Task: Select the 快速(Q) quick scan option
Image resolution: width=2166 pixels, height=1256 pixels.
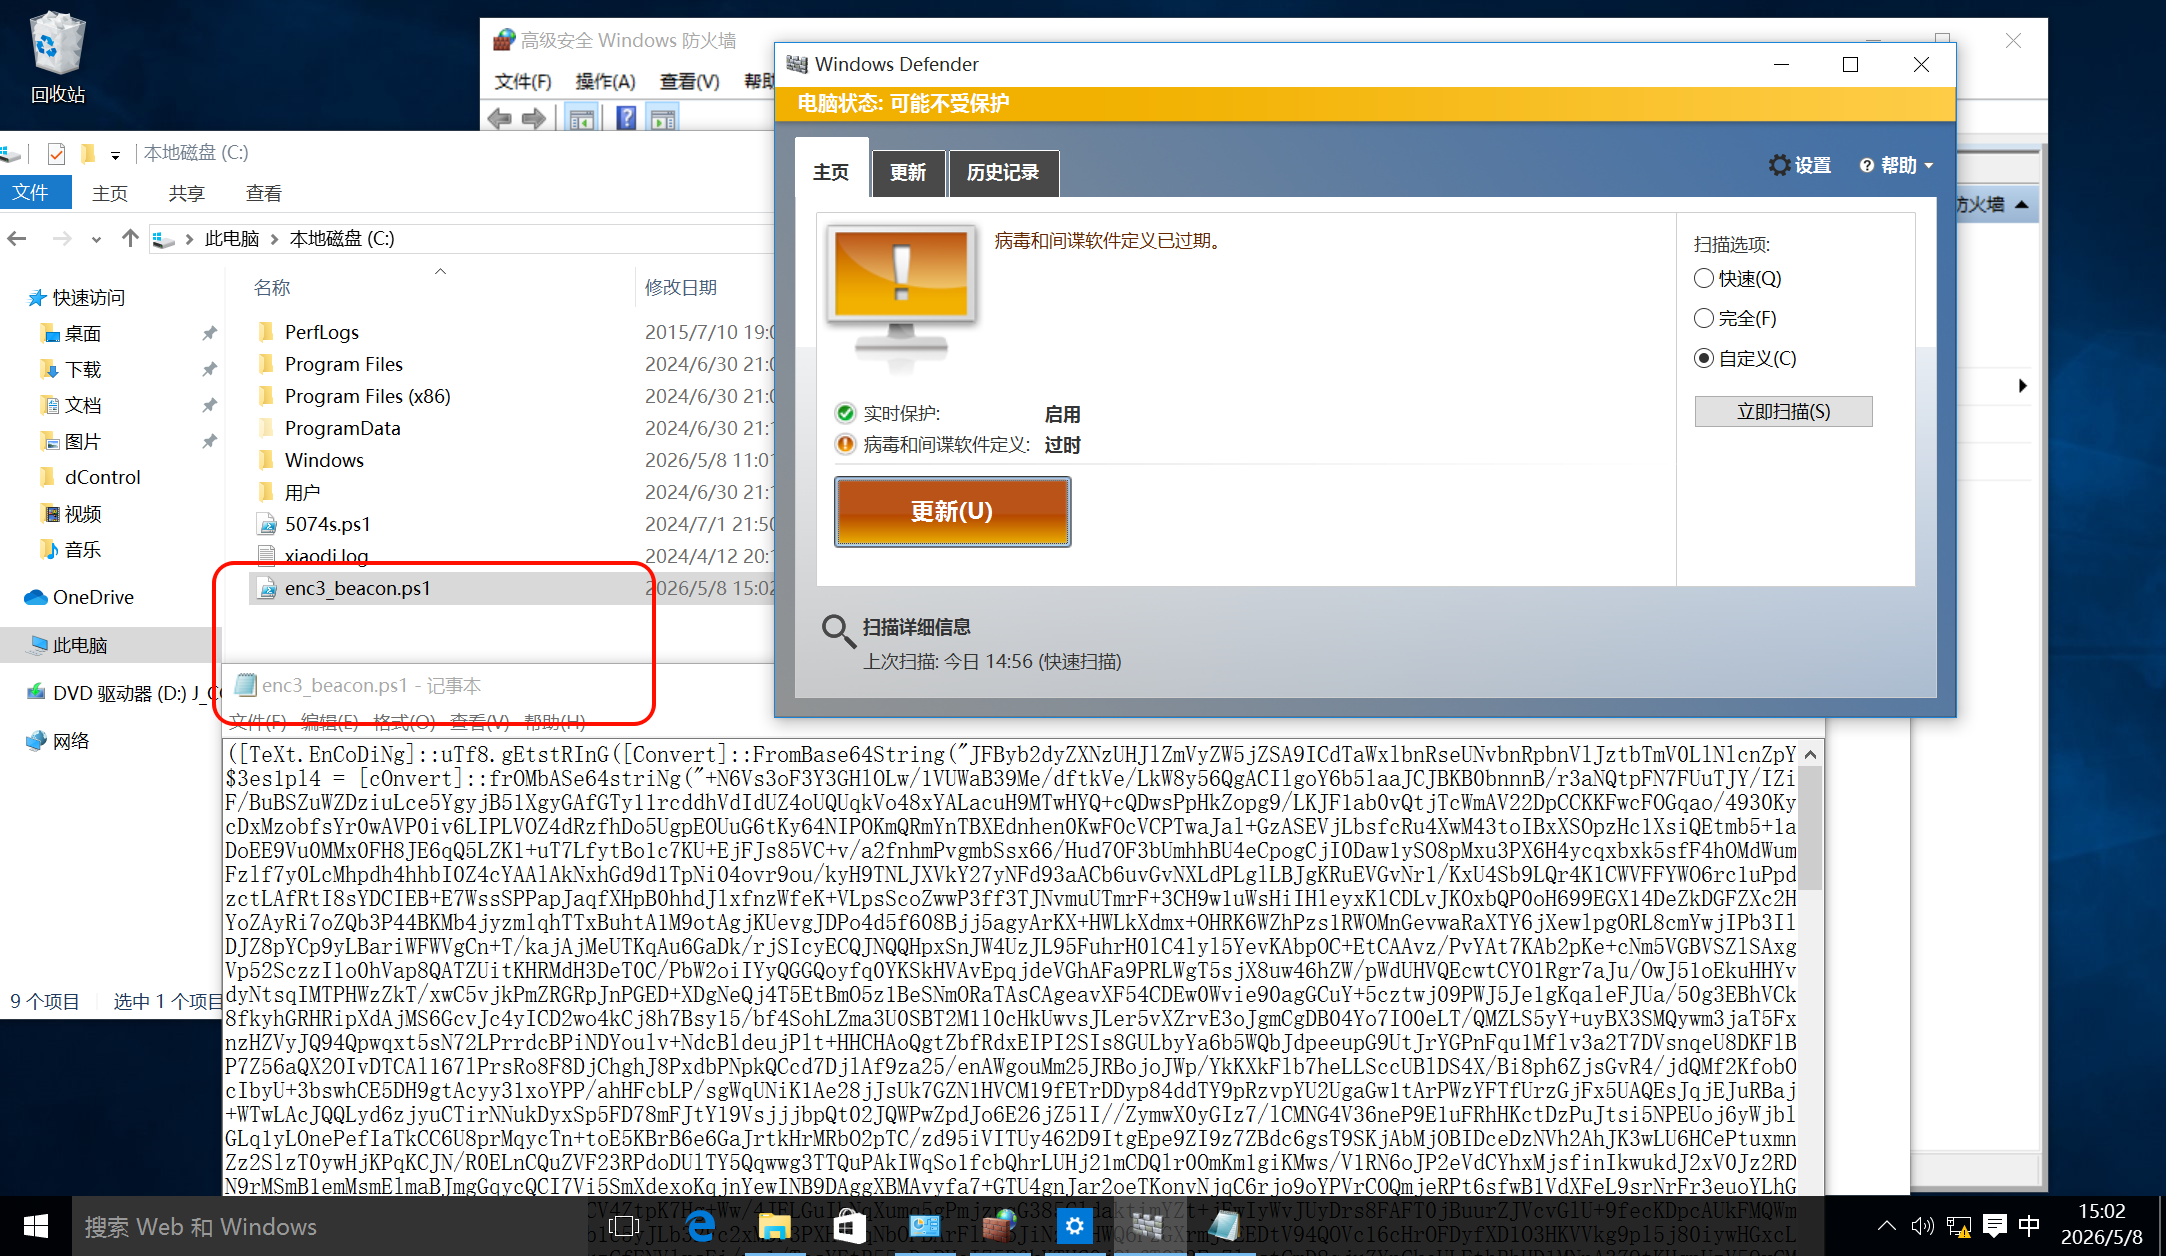Action: pos(1704,279)
